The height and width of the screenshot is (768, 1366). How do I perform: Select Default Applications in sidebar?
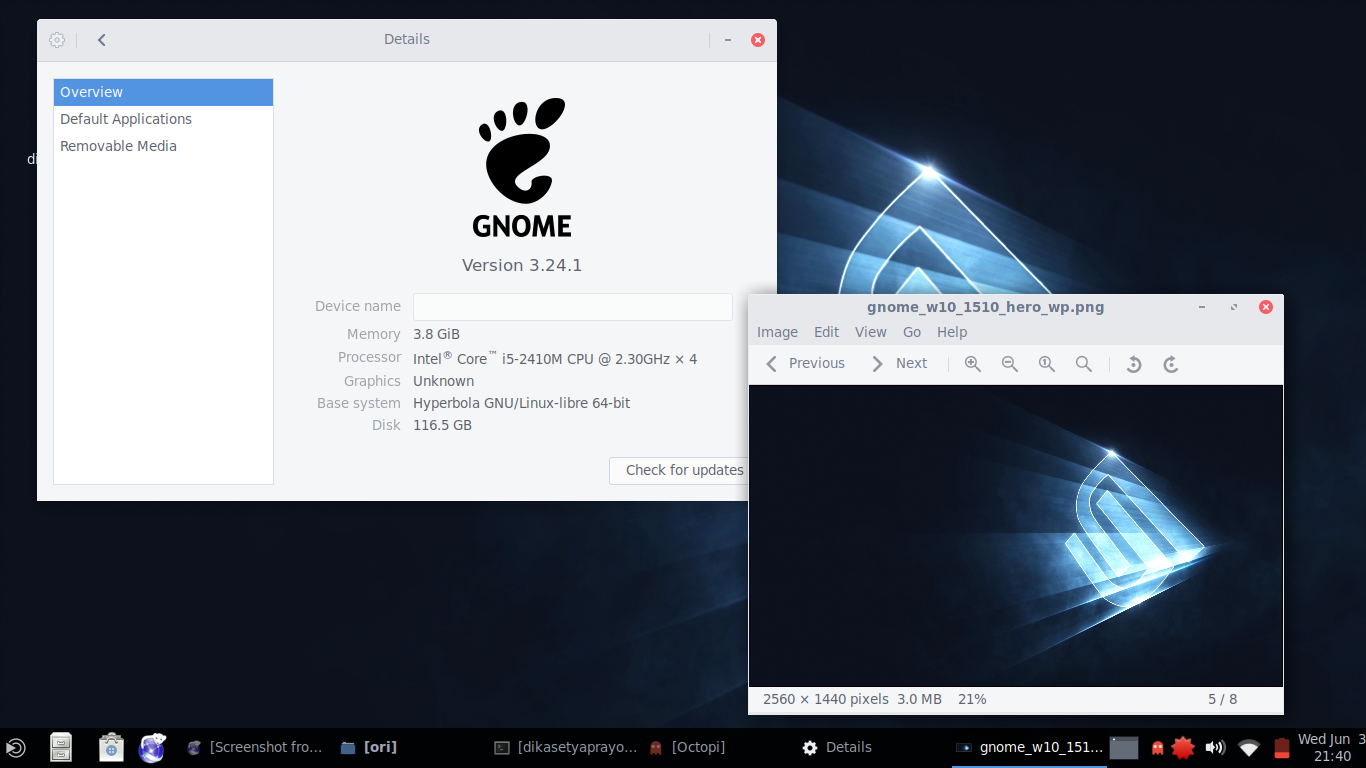163,119
